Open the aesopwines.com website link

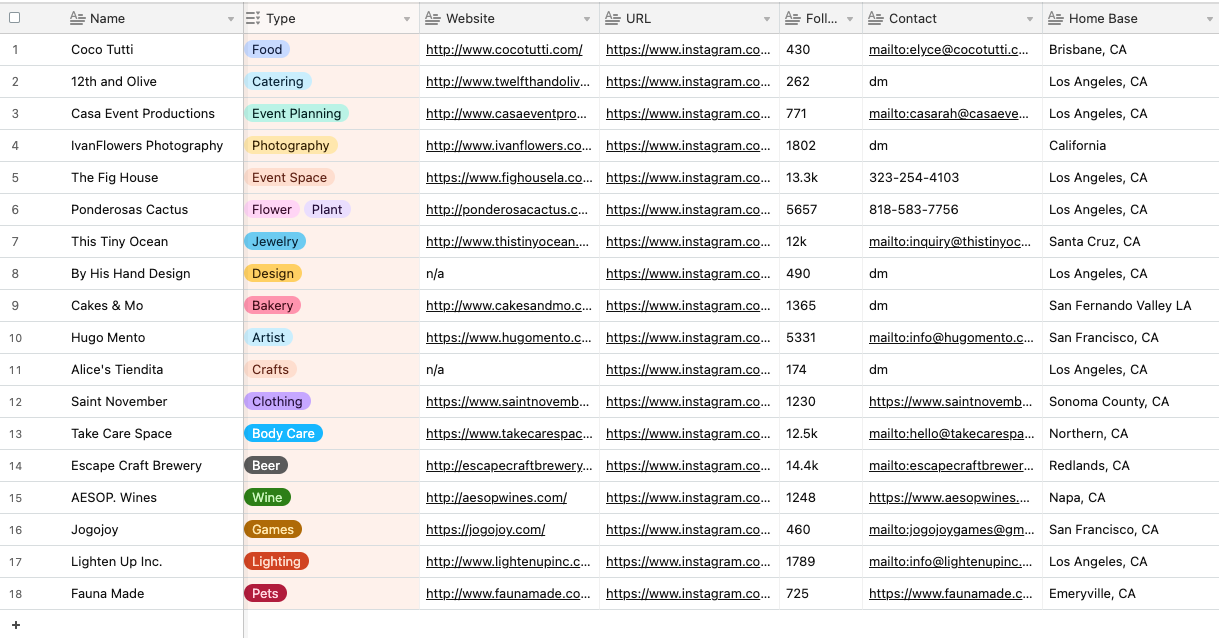tap(496, 497)
